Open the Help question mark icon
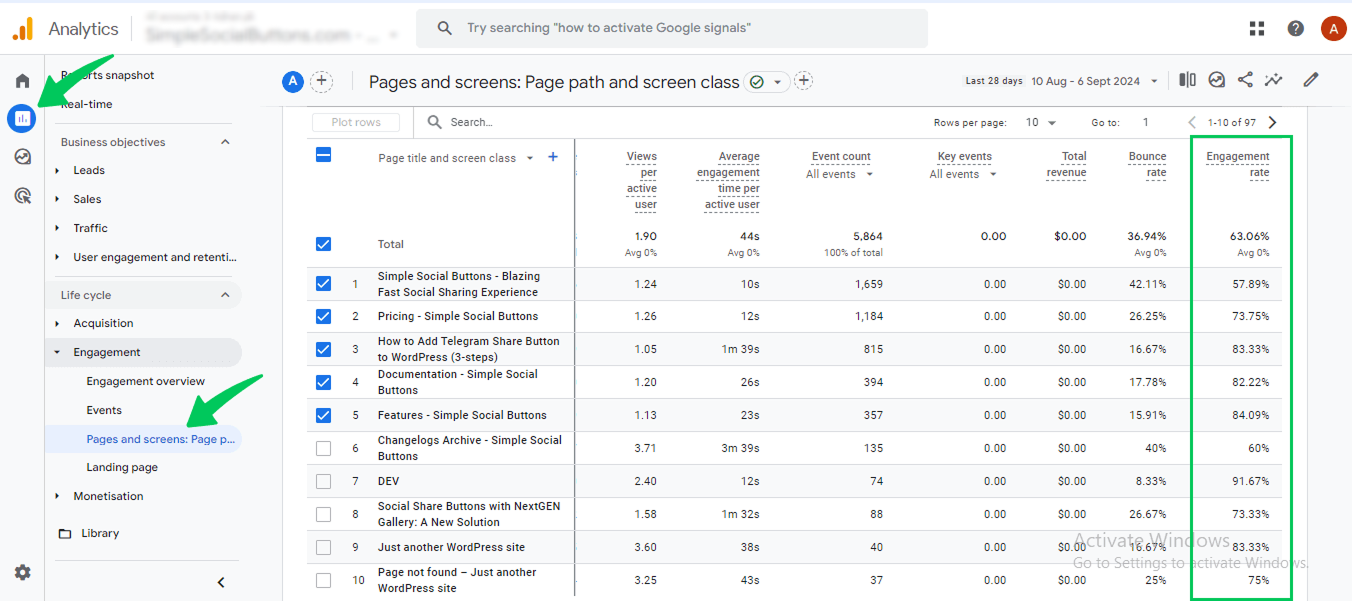 [1296, 28]
